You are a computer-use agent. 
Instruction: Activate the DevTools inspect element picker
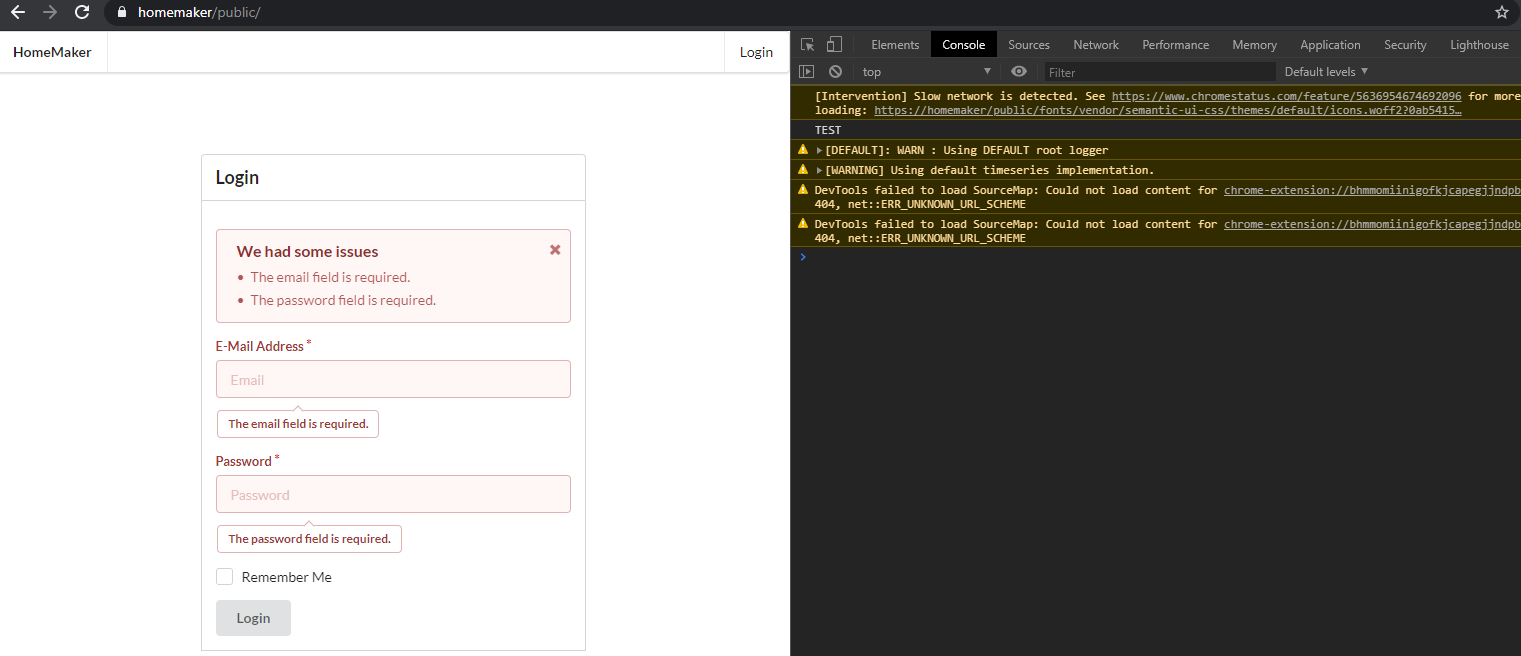pyautogui.click(x=808, y=44)
